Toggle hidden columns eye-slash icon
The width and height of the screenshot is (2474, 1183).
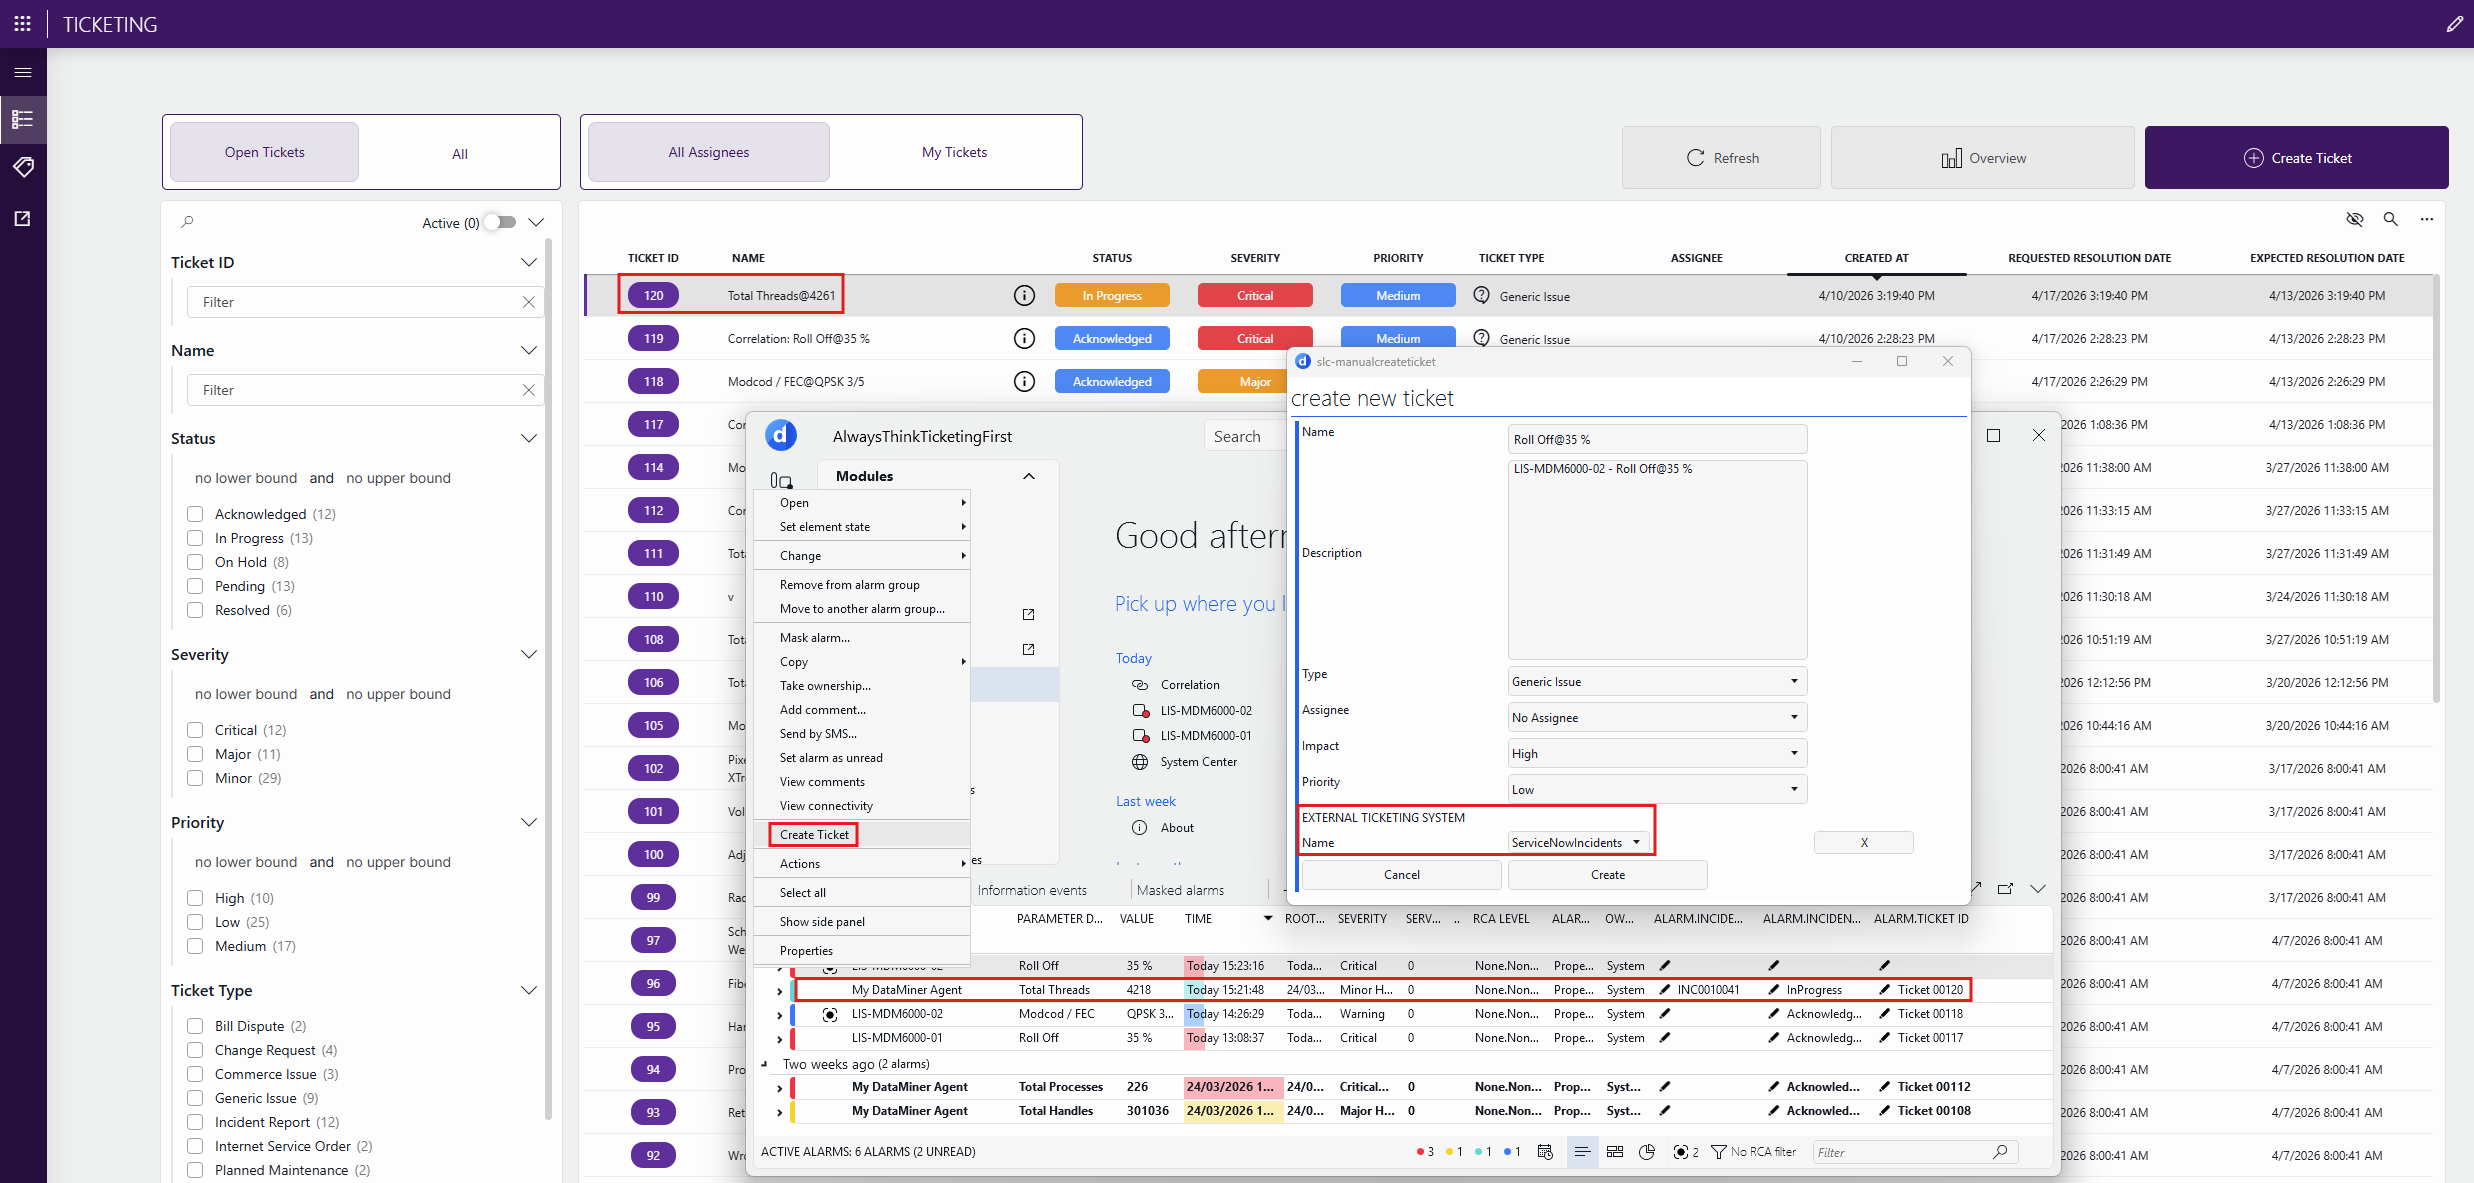click(x=2354, y=219)
